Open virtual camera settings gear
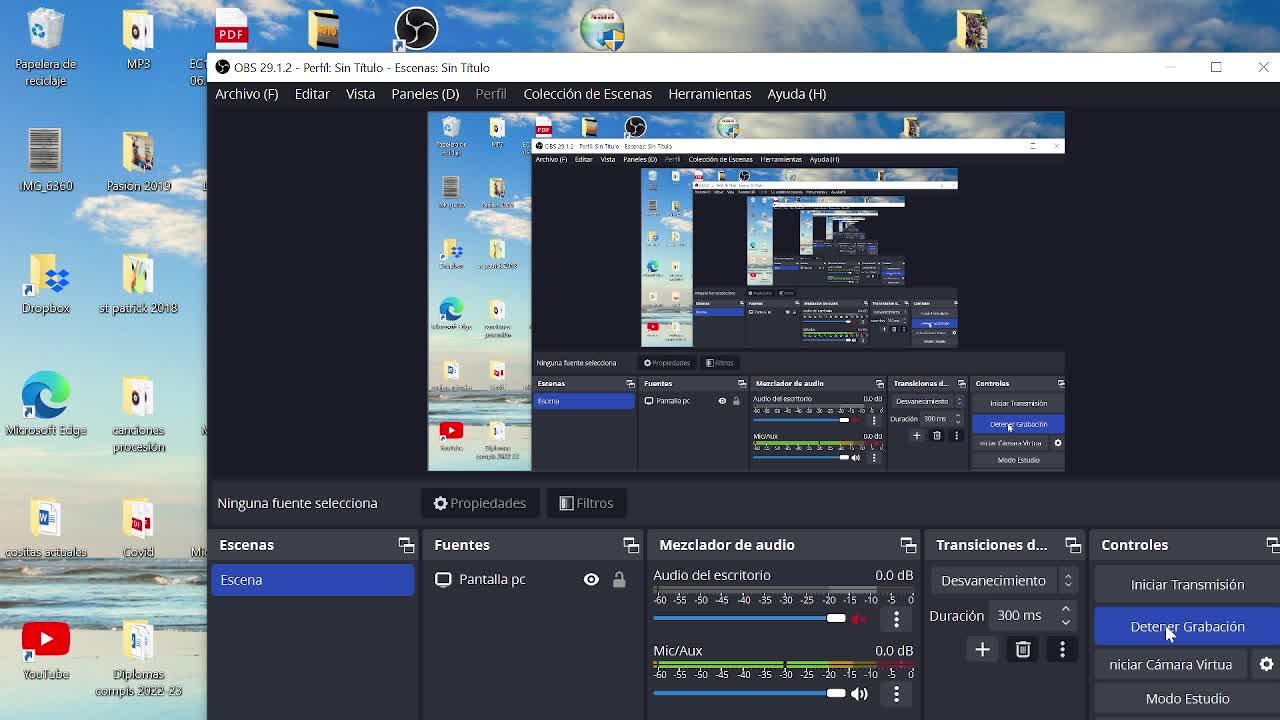This screenshot has width=1280, height=720. tap(1266, 665)
